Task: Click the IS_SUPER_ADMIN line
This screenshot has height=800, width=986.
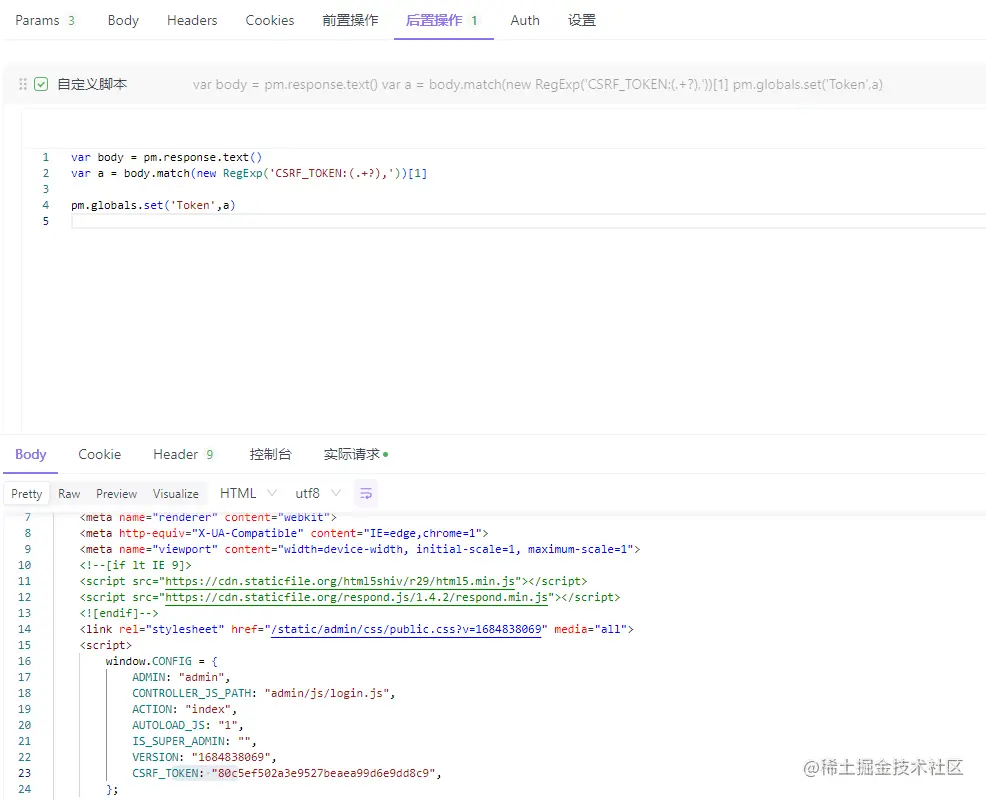Action: [x=194, y=742]
